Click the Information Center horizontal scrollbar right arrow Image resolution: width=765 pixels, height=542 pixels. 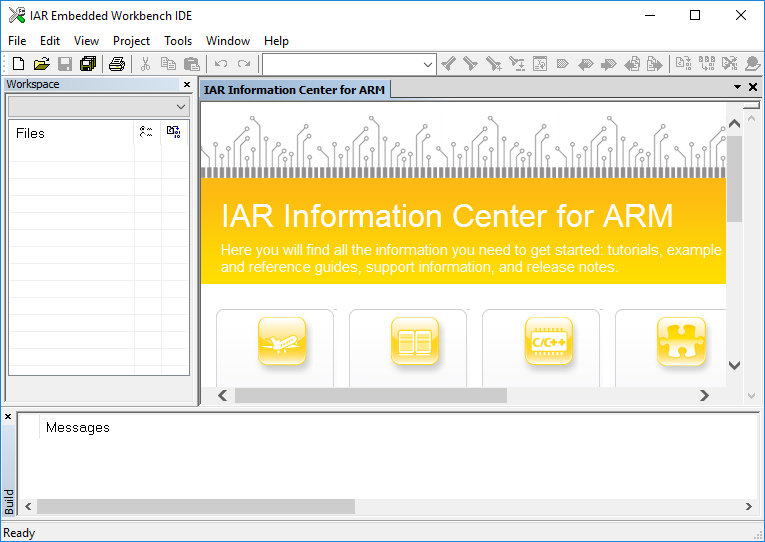click(x=704, y=395)
